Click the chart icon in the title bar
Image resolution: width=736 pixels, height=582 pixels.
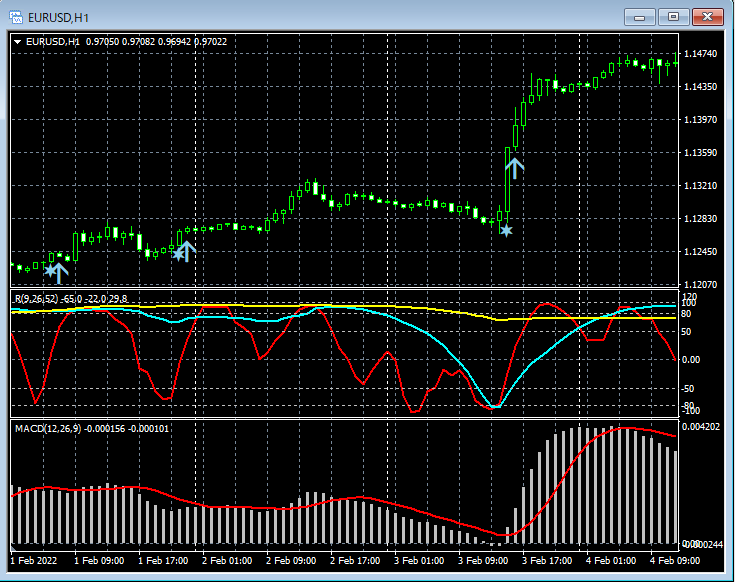tap(17, 16)
